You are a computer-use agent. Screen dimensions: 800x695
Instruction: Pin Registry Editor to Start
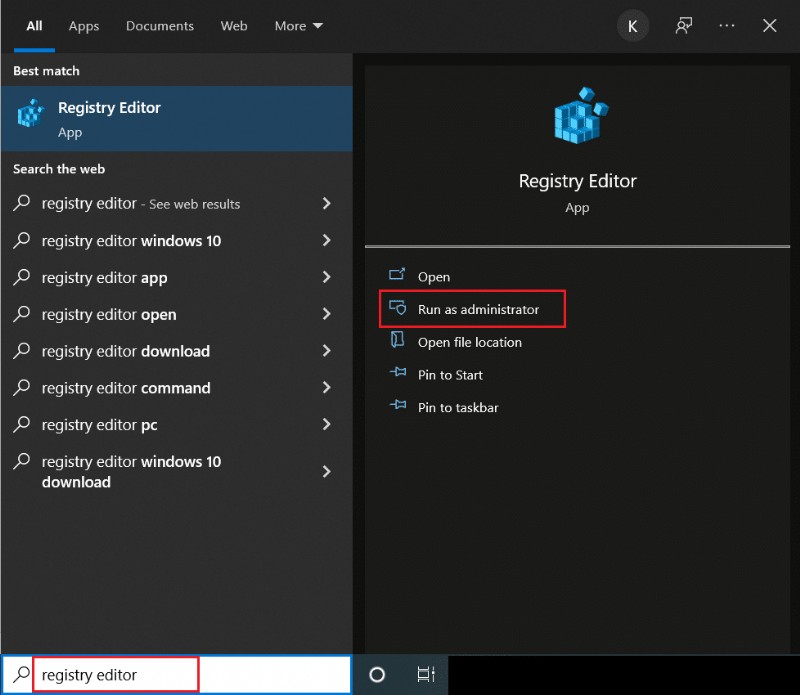pos(449,375)
